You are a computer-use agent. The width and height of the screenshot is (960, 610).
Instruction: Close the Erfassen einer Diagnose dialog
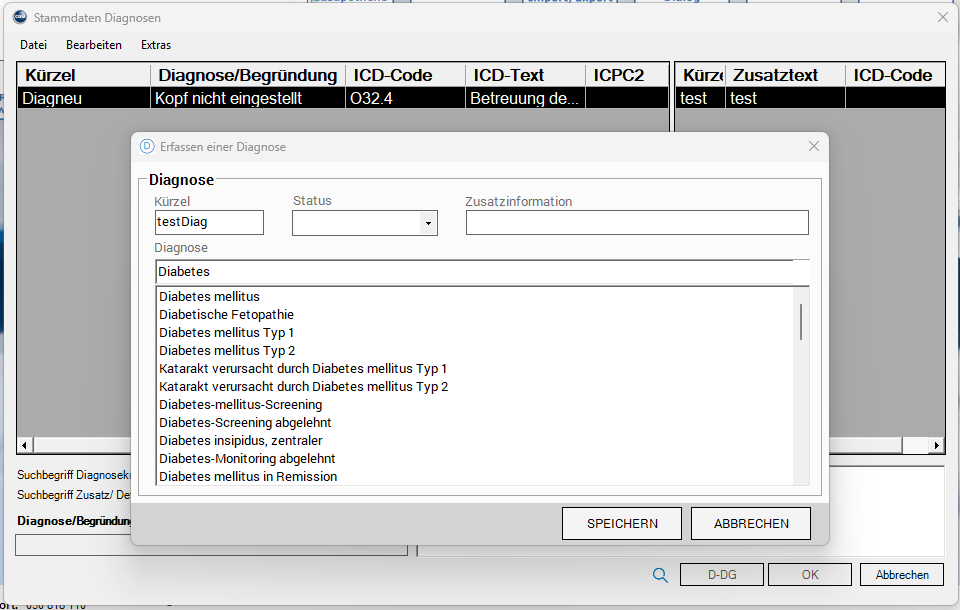[x=813, y=146]
